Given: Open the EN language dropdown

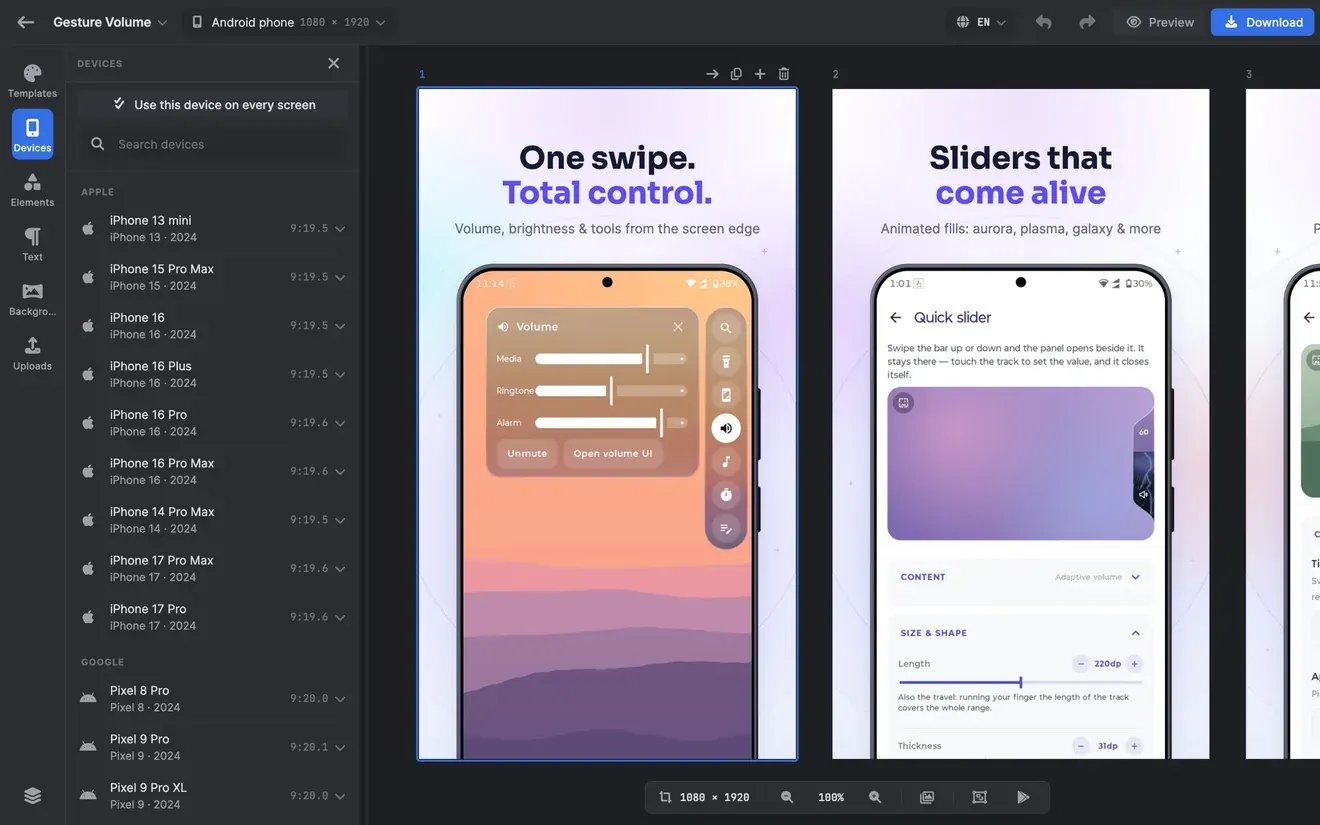Looking at the screenshot, I should (x=981, y=22).
